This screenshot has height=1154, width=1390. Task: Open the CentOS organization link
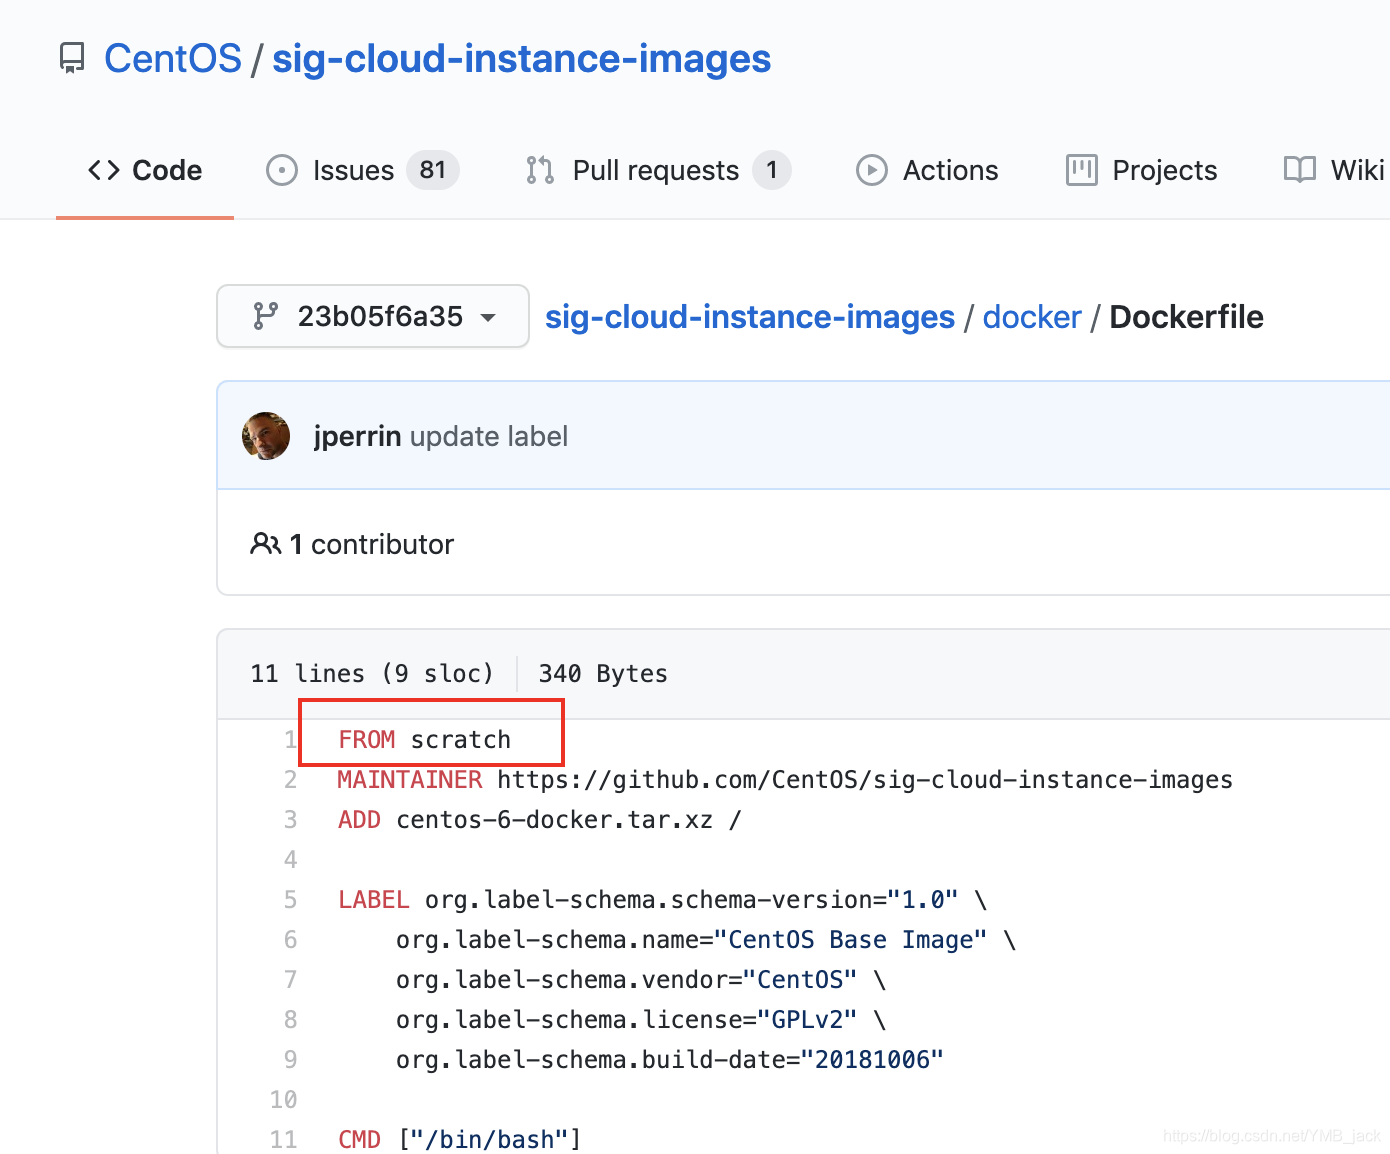[x=173, y=59]
